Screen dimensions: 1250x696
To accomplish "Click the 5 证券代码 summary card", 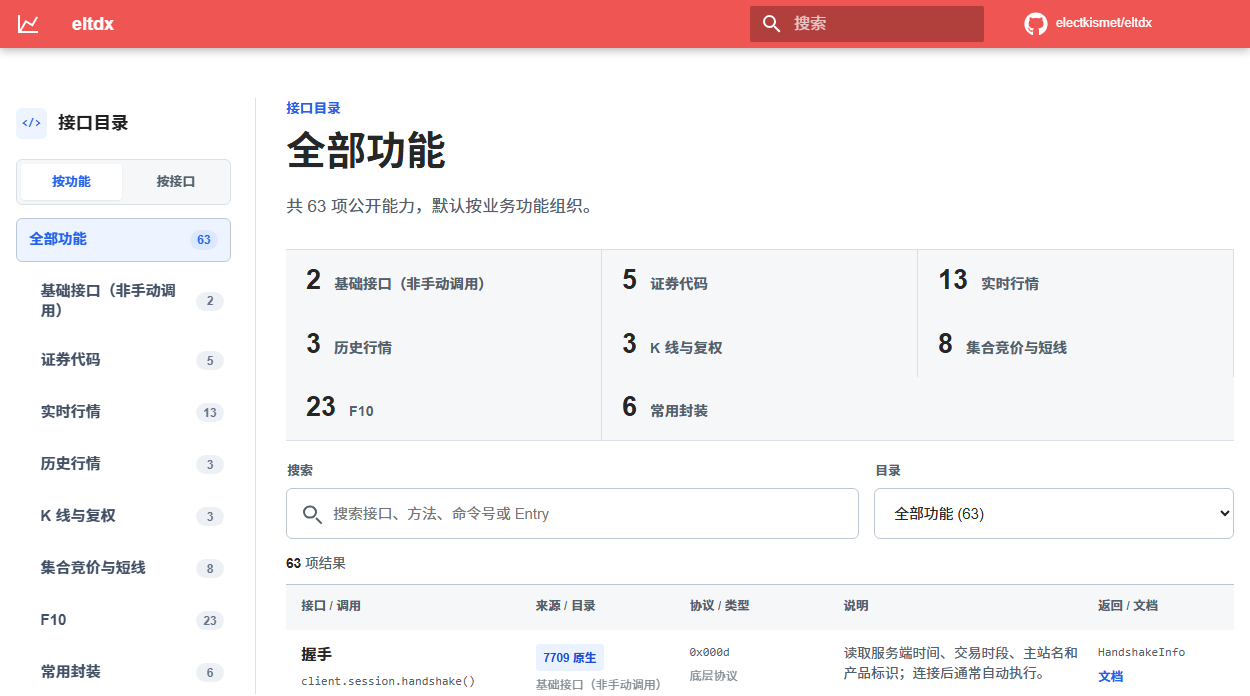I will click(759, 281).
